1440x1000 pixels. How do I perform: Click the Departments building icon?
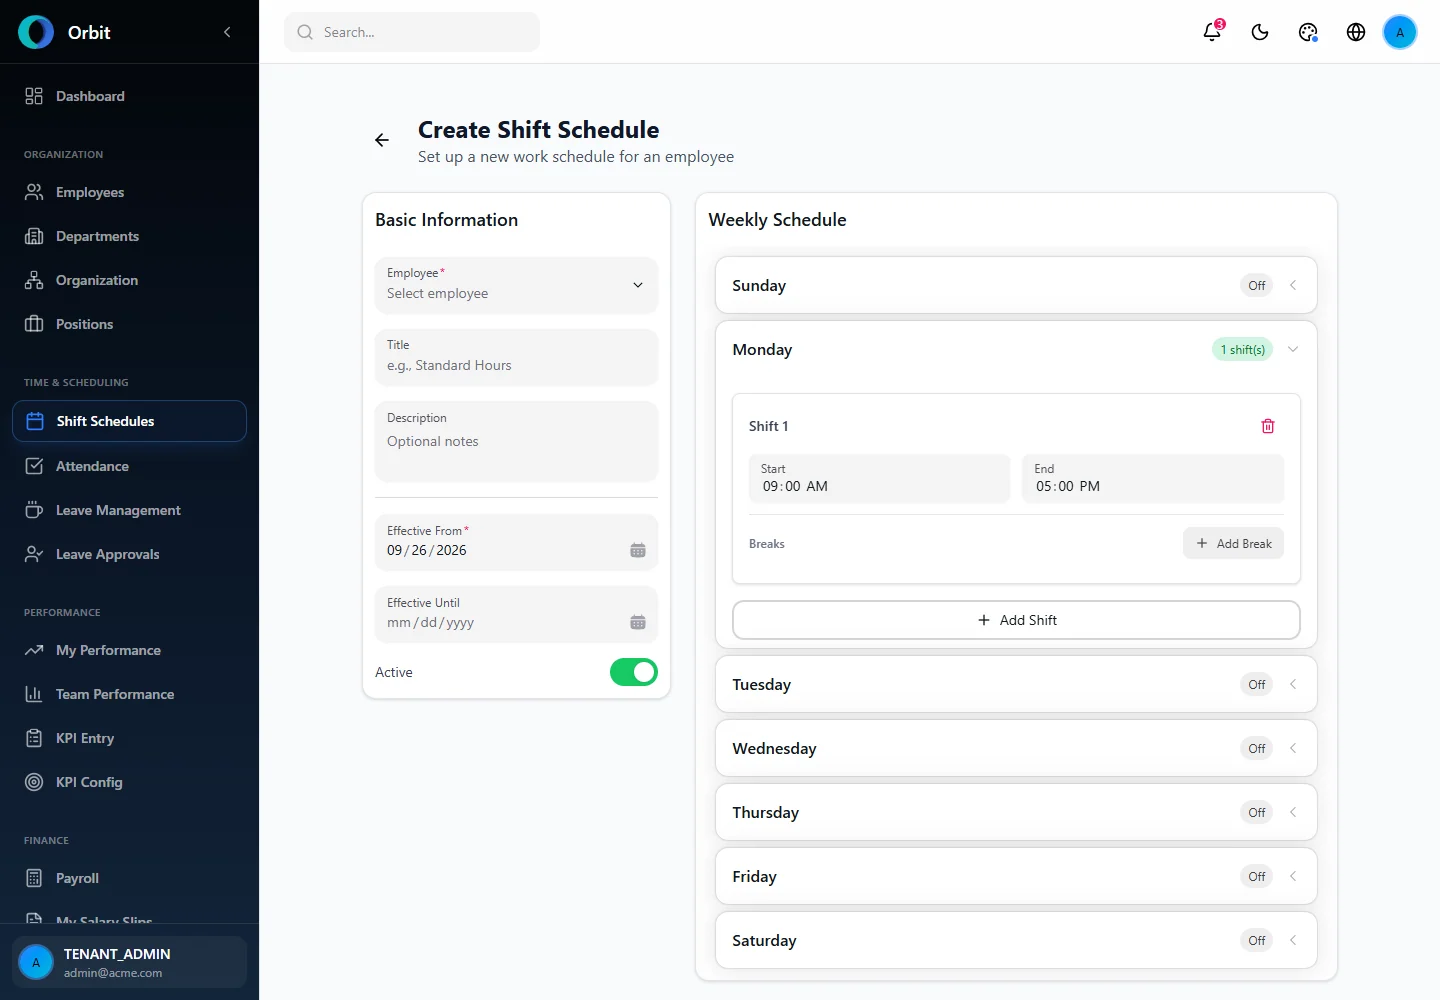[x=34, y=236]
